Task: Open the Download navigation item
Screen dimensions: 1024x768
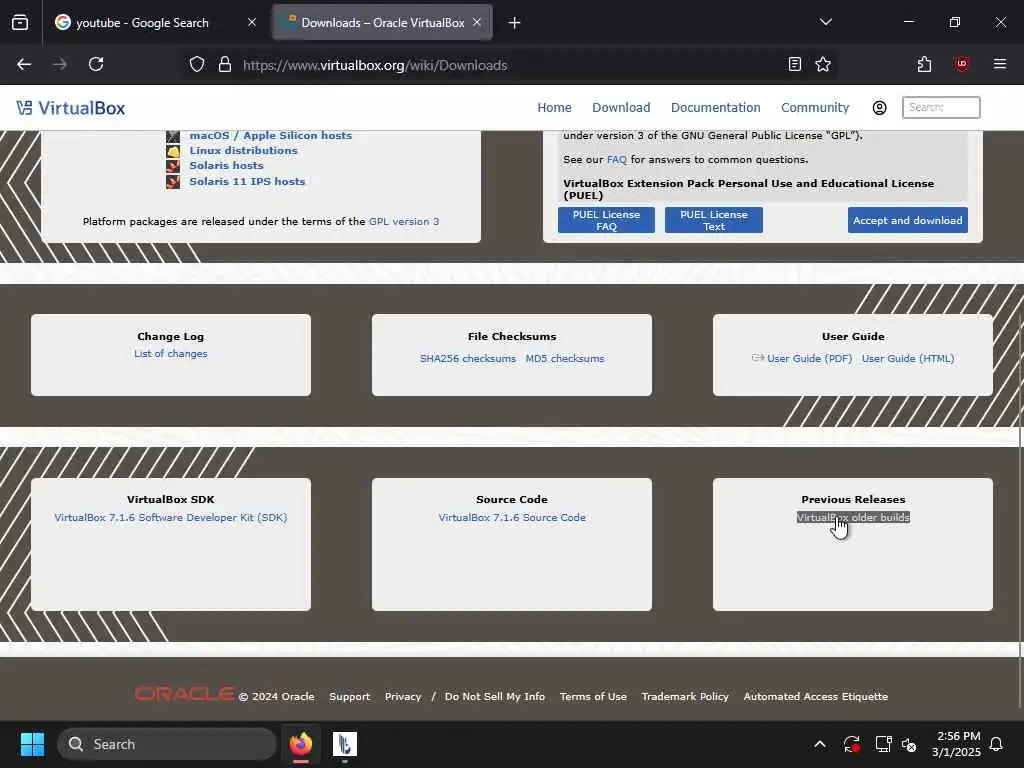Action: pos(621,107)
